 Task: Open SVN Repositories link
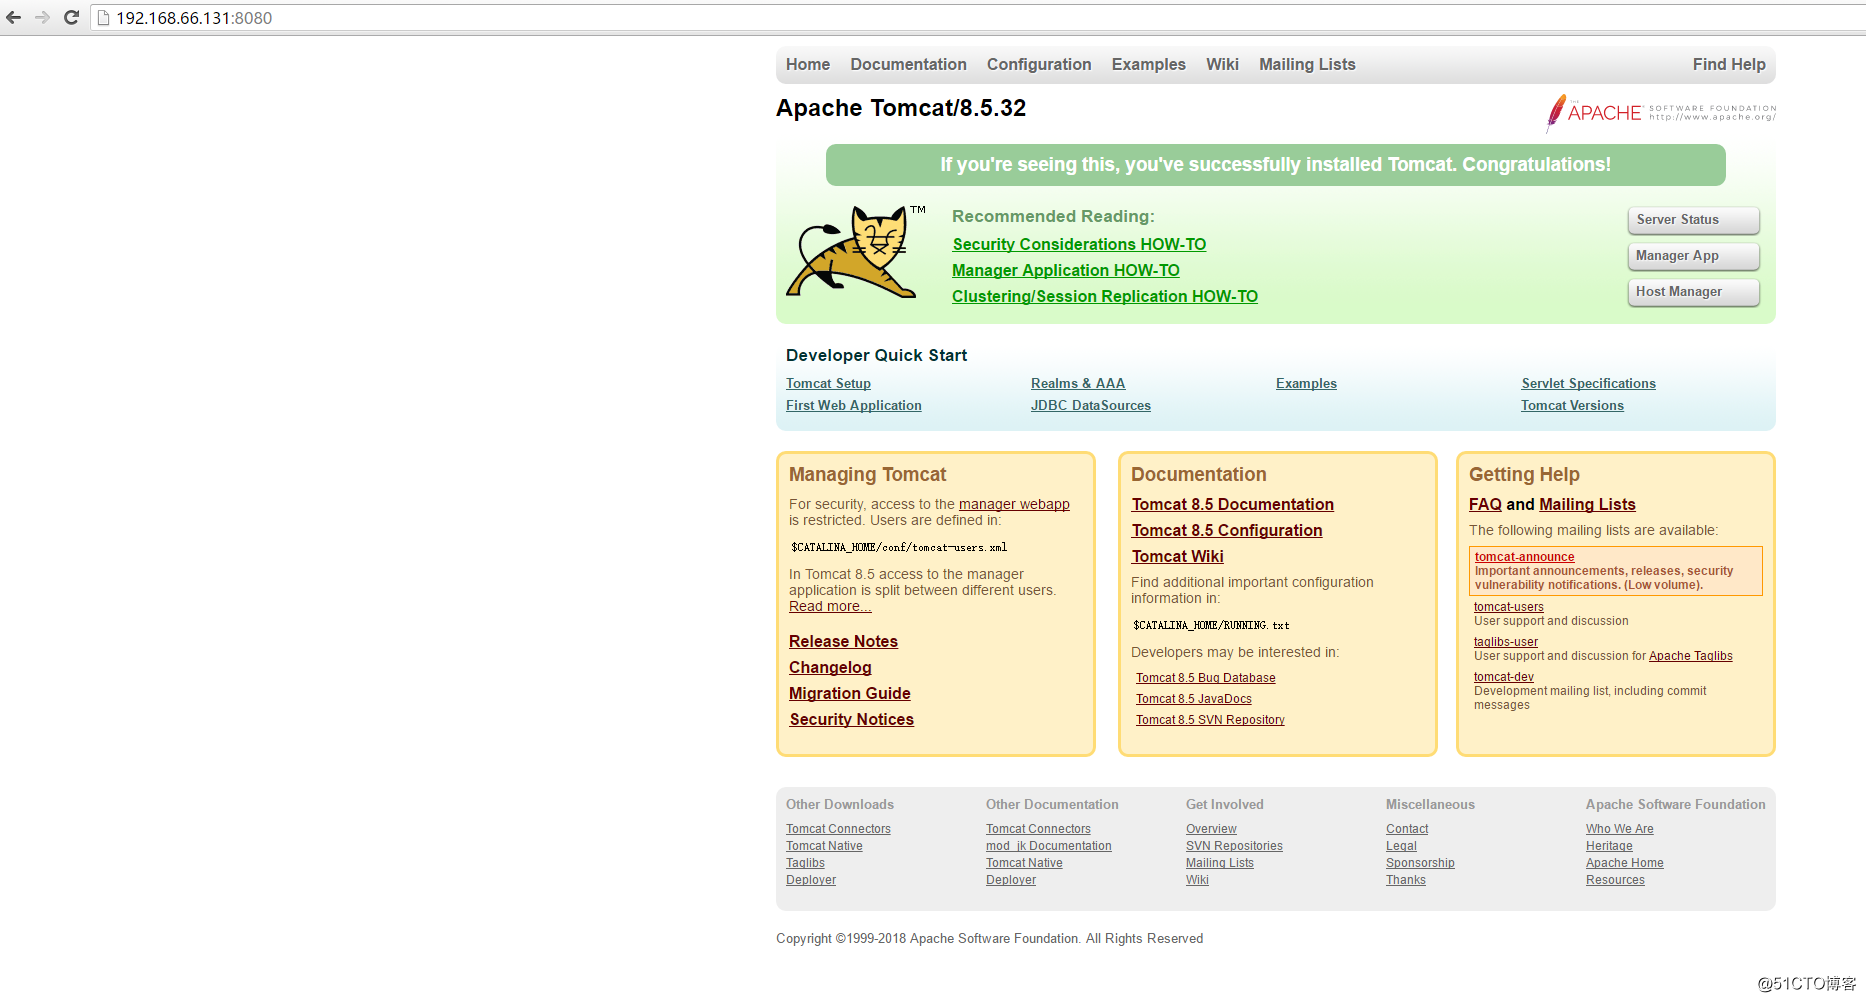coord(1234,846)
